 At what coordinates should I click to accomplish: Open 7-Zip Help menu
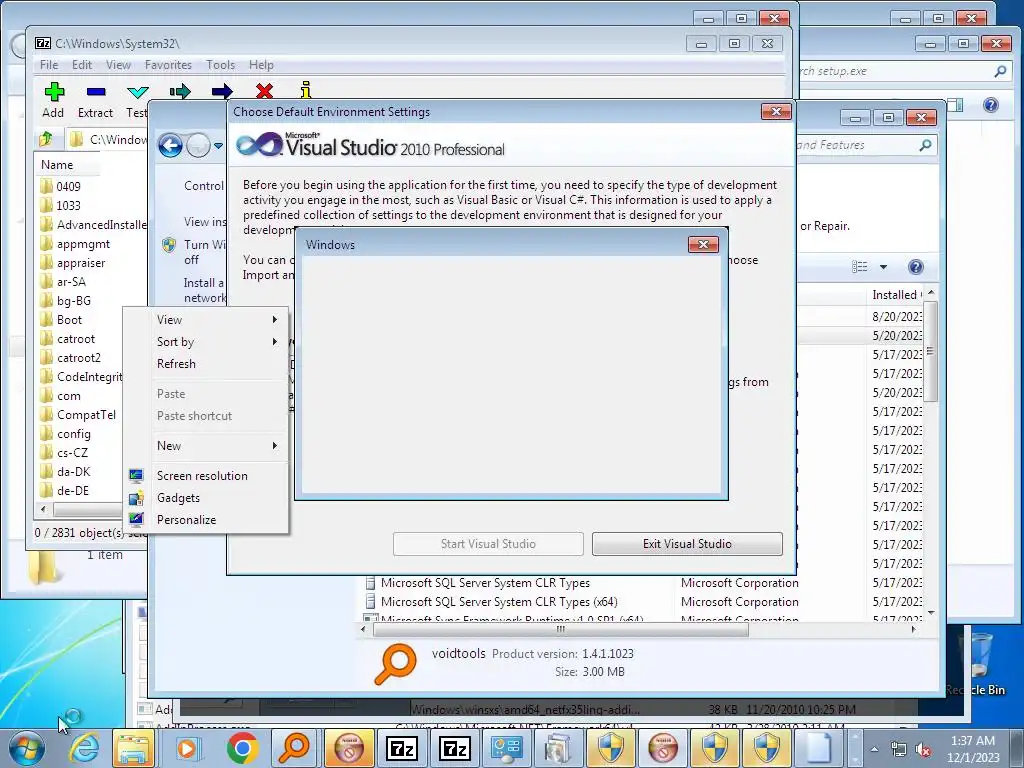(261, 65)
